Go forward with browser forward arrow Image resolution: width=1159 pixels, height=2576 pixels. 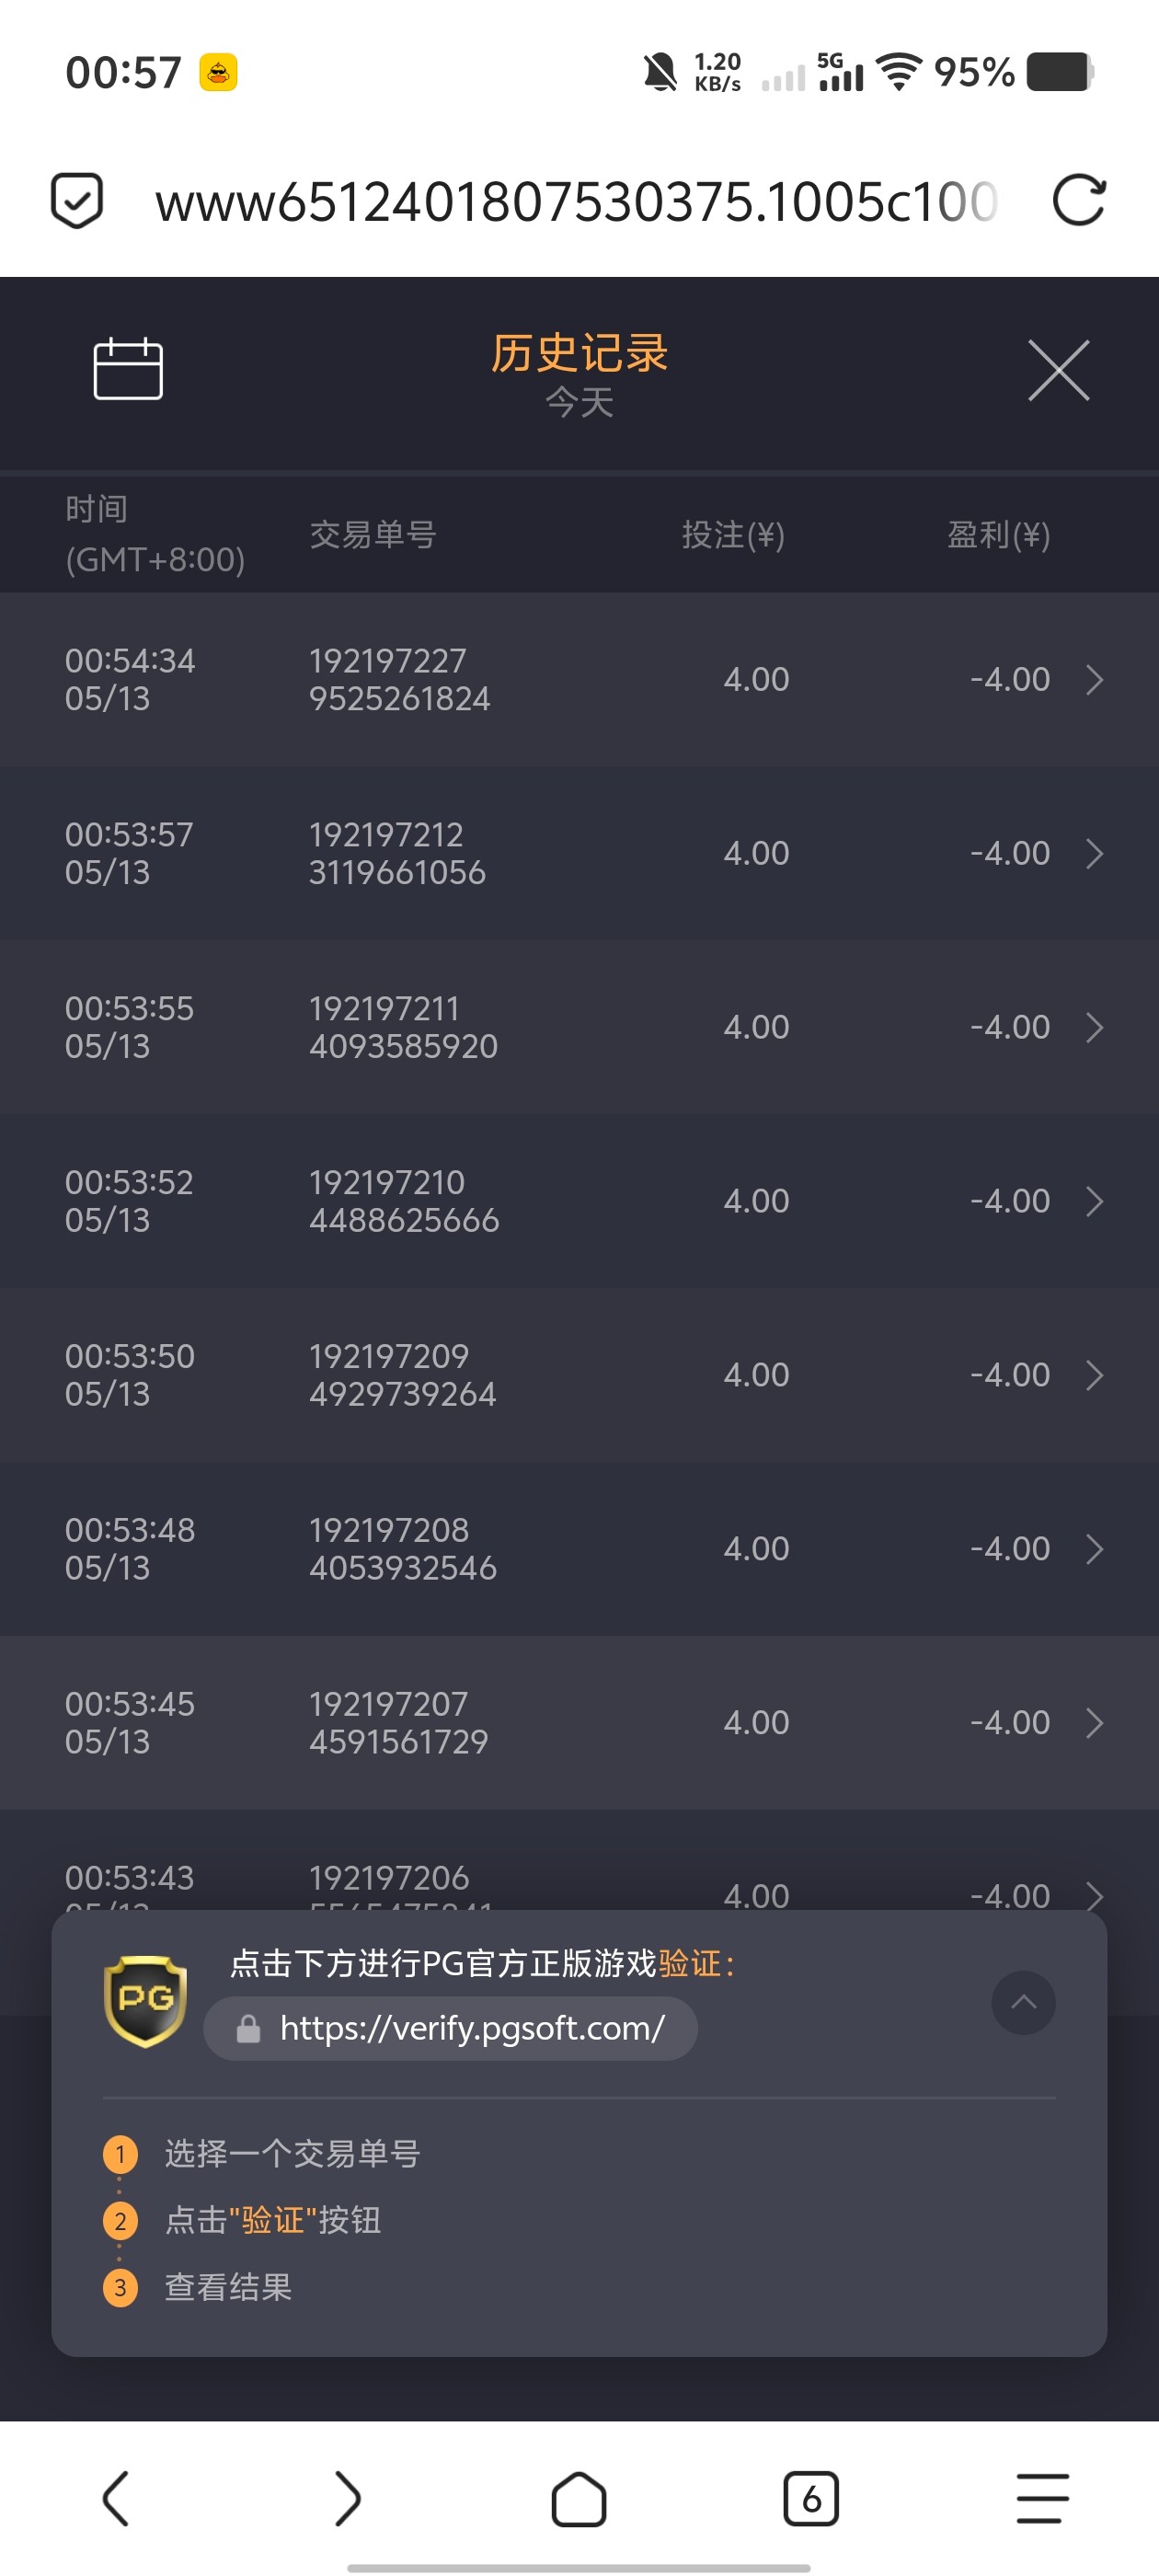(x=347, y=2498)
